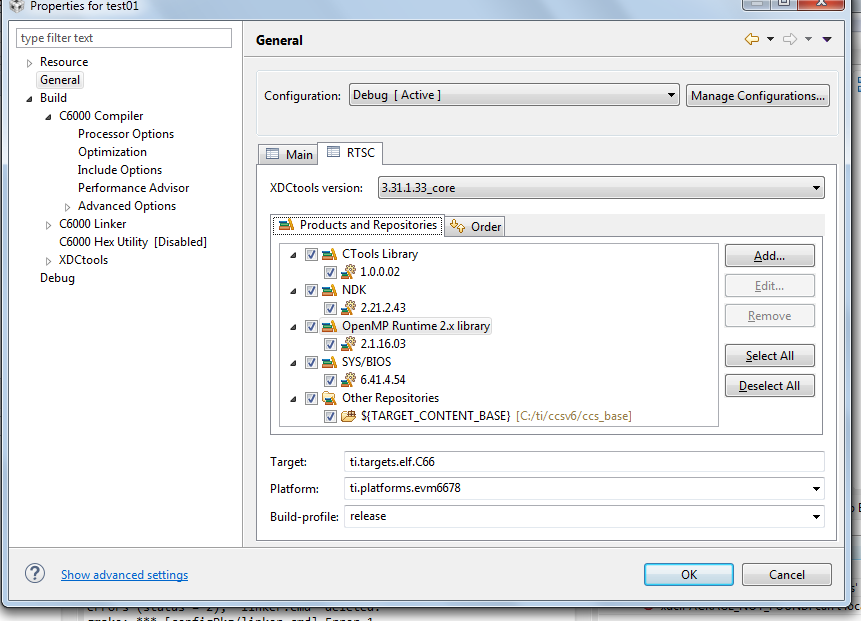Screen dimensions: 861x621
Task: Click the CTools Library product icon
Action: [329, 254]
